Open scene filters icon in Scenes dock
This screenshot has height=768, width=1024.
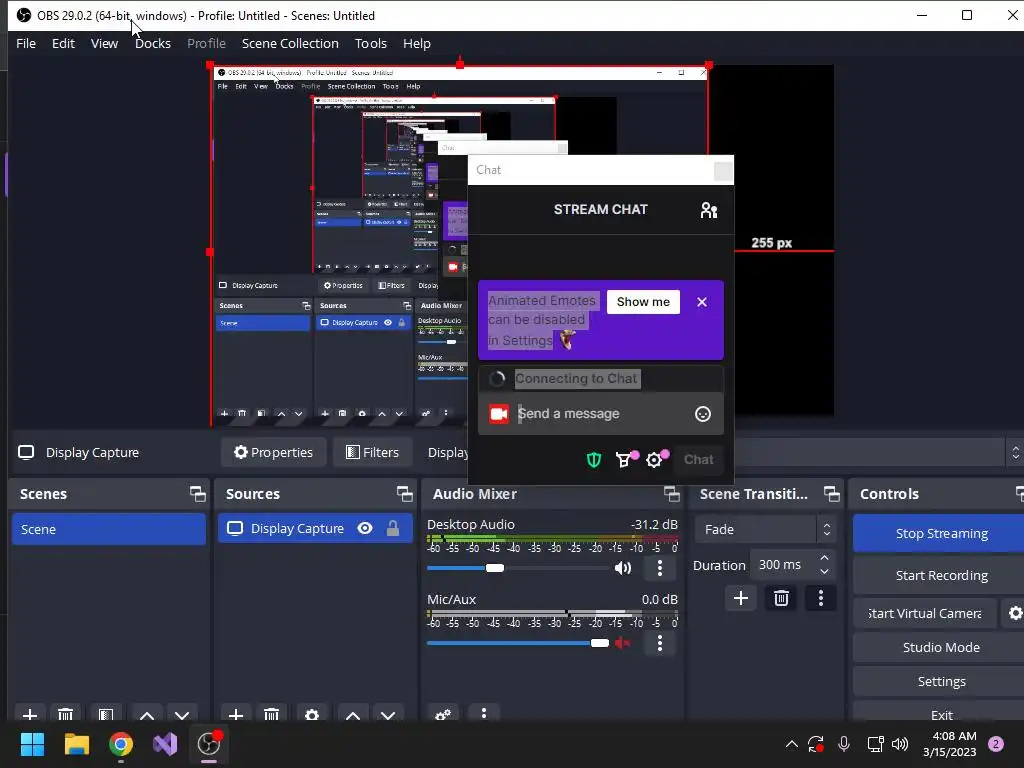tap(106, 714)
